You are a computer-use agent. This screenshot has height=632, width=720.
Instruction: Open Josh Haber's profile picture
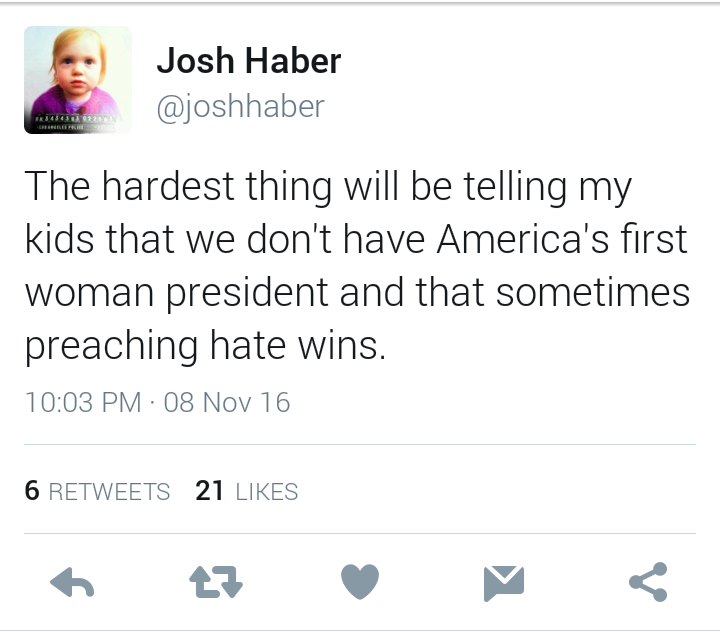78,80
